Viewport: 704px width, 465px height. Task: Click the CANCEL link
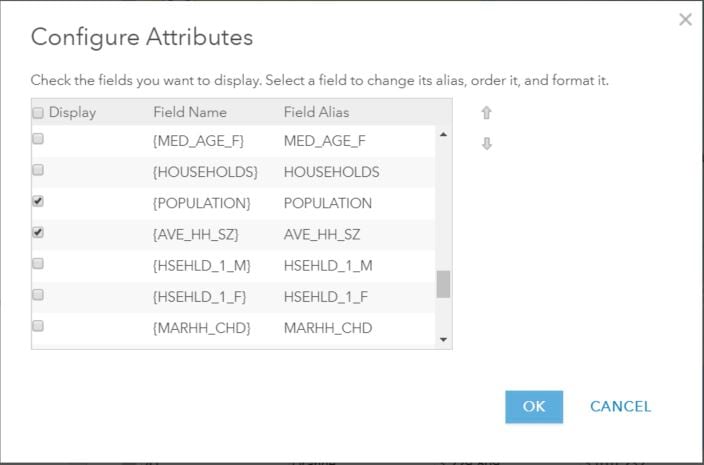pos(620,406)
